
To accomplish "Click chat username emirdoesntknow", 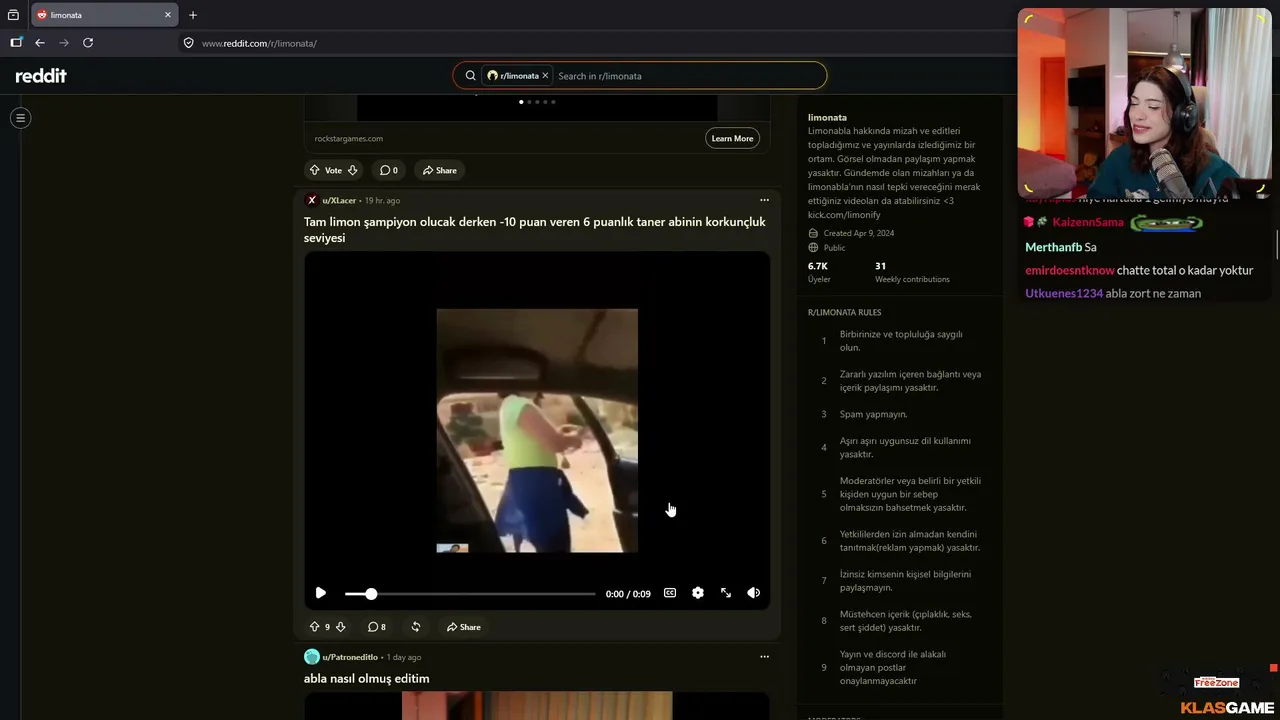I will 1069,270.
